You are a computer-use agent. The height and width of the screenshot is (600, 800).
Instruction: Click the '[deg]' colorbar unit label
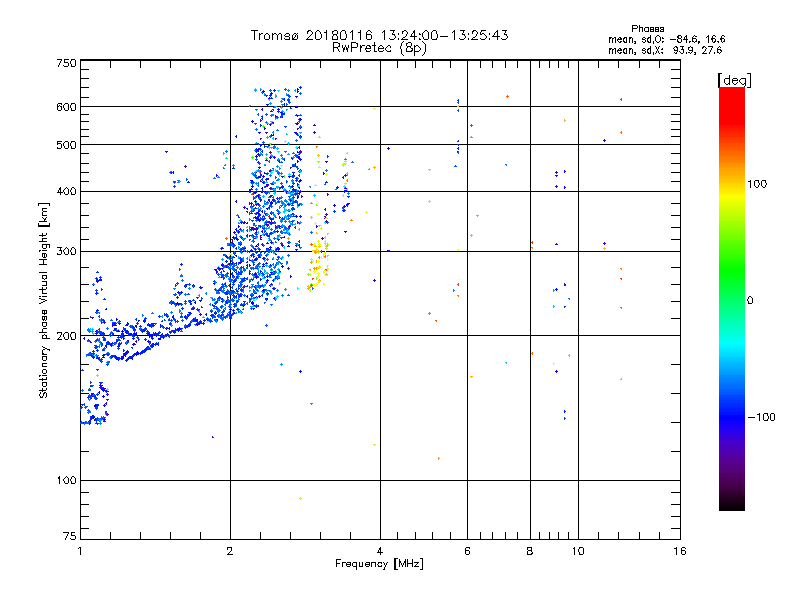click(x=734, y=81)
